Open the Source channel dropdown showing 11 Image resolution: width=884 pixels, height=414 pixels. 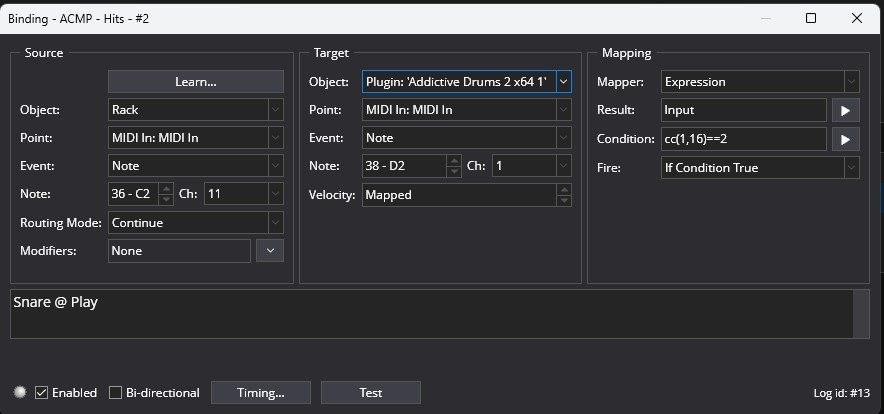pos(244,194)
